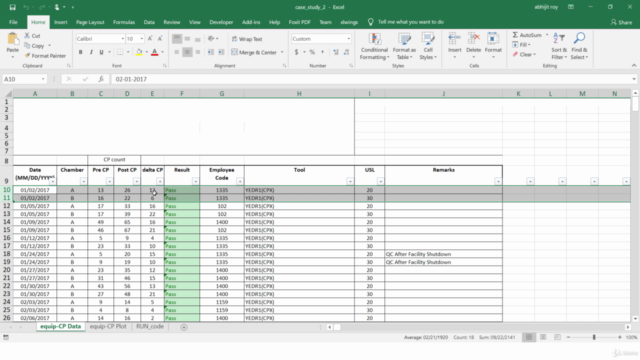
Task: Click the Save icon in the title bar
Action: click(x=12, y=7)
